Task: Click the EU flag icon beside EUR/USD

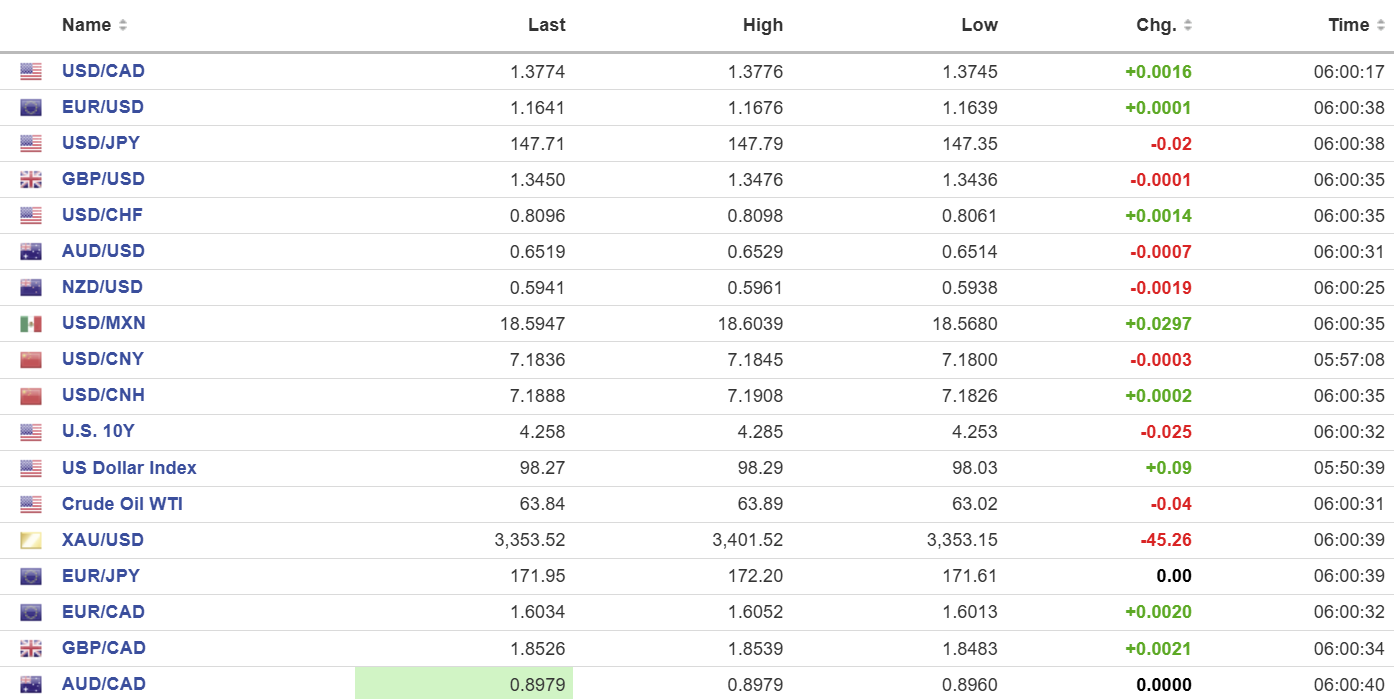Action: [x=31, y=108]
